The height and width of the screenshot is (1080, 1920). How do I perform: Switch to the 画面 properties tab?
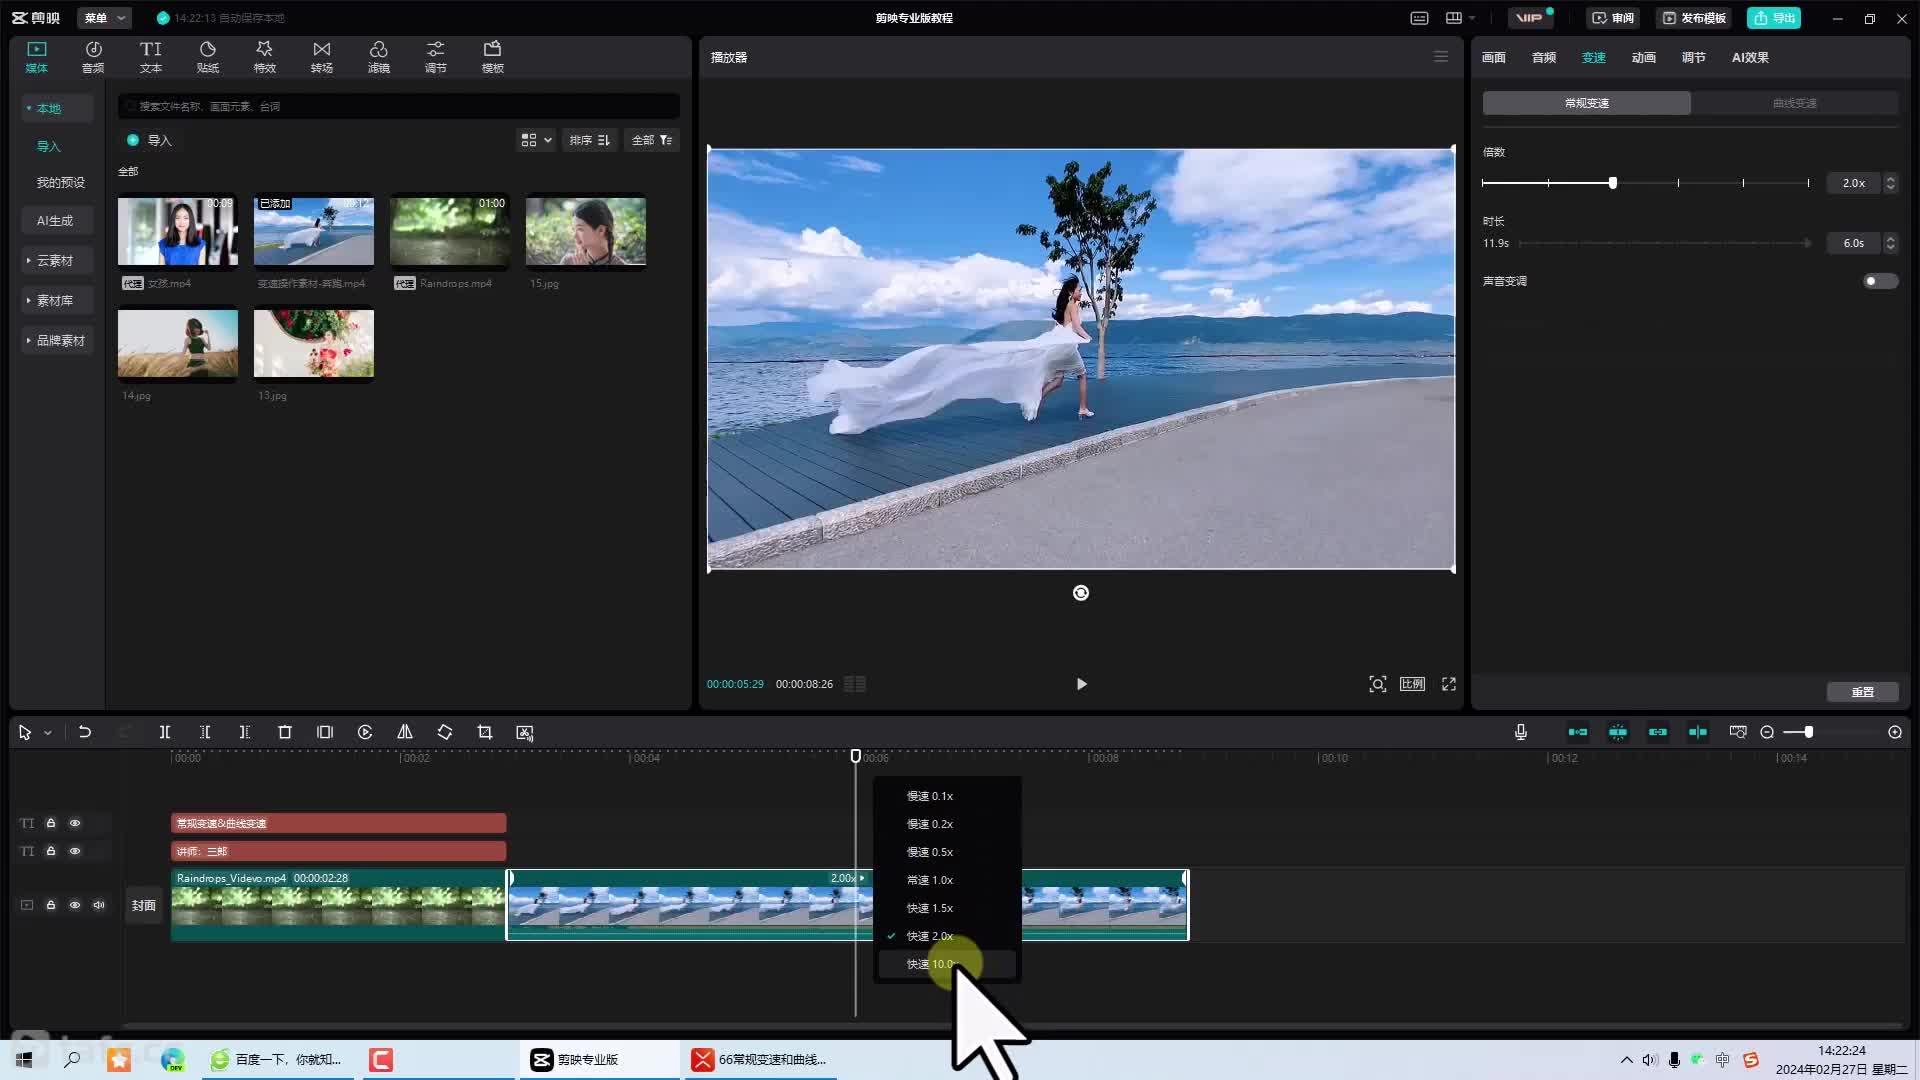point(1494,57)
